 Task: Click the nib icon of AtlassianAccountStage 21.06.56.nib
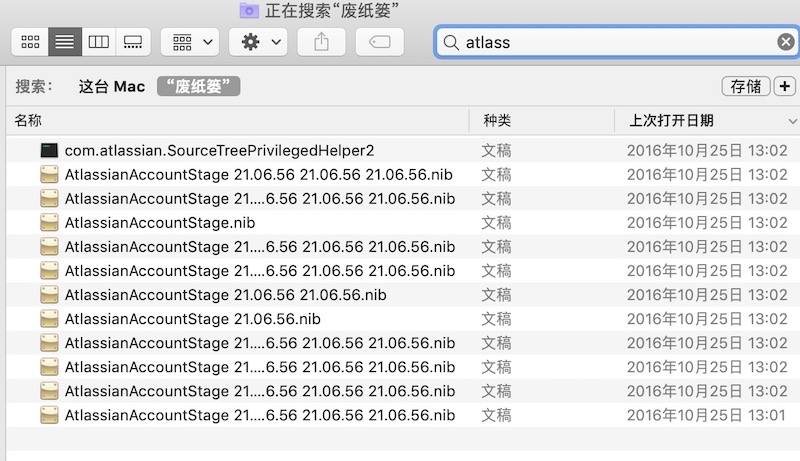pyautogui.click(x=49, y=319)
